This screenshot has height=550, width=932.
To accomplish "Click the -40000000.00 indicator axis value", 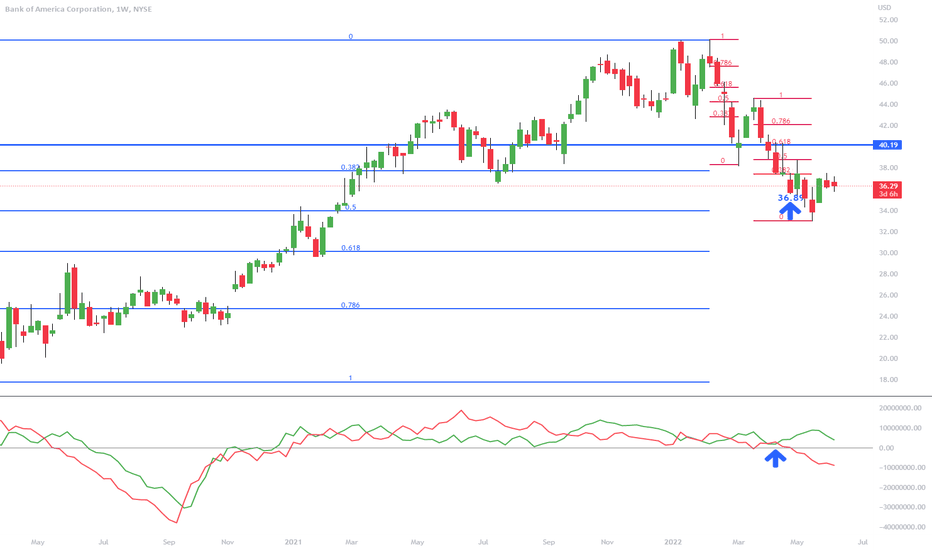I will click(x=902, y=527).
